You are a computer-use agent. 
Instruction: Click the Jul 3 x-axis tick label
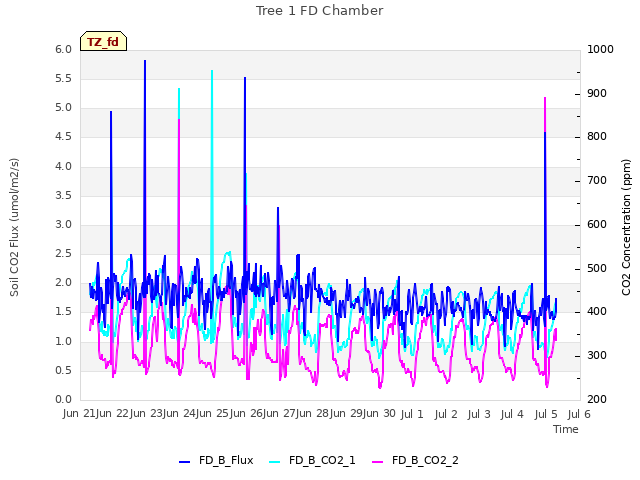tap(479, 414)
